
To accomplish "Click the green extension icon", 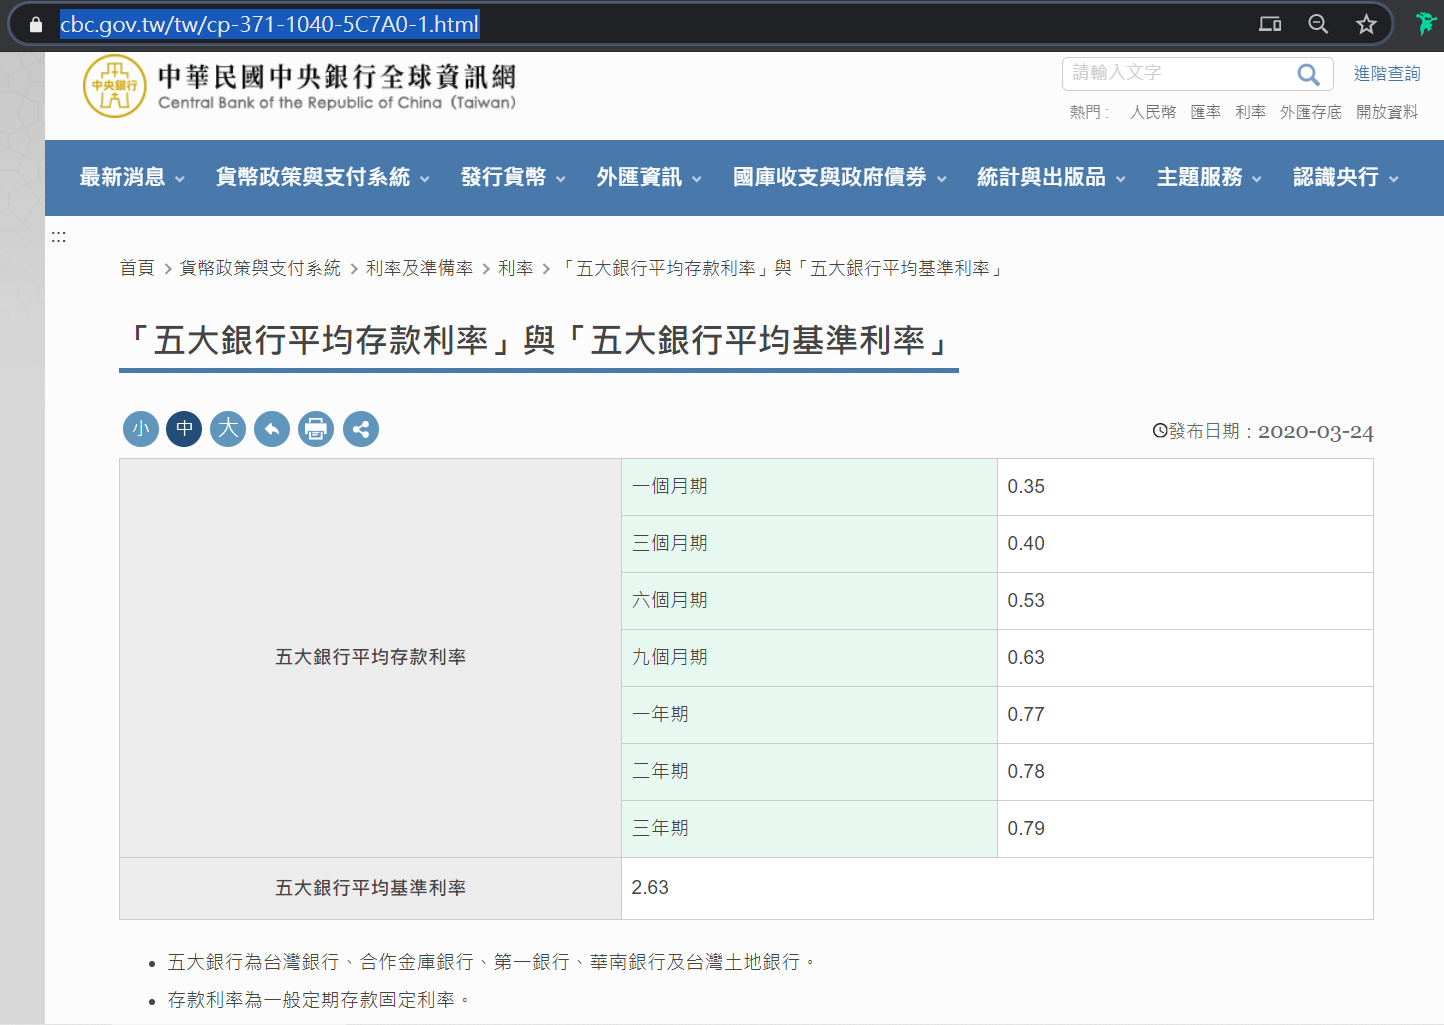I will (x=1426, y=24).
